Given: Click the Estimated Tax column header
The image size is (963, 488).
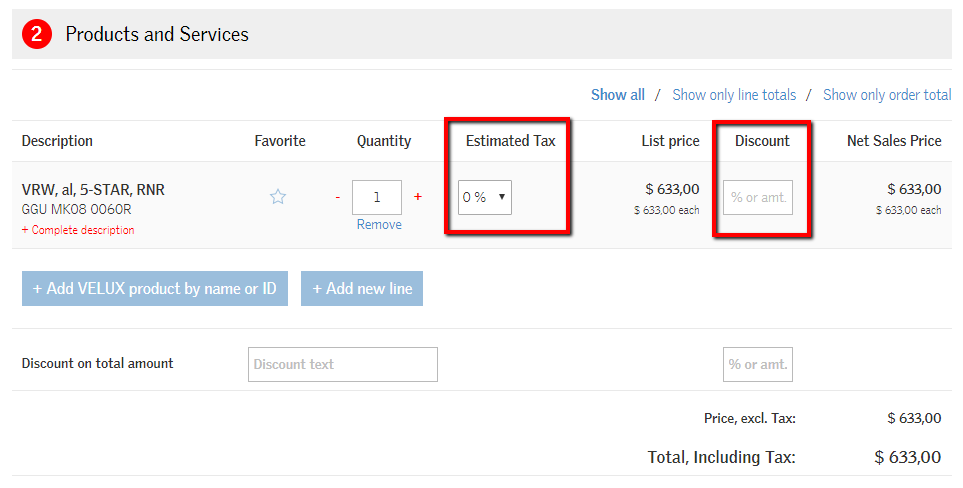Looking at the screenshot, I should coord(510,141).
